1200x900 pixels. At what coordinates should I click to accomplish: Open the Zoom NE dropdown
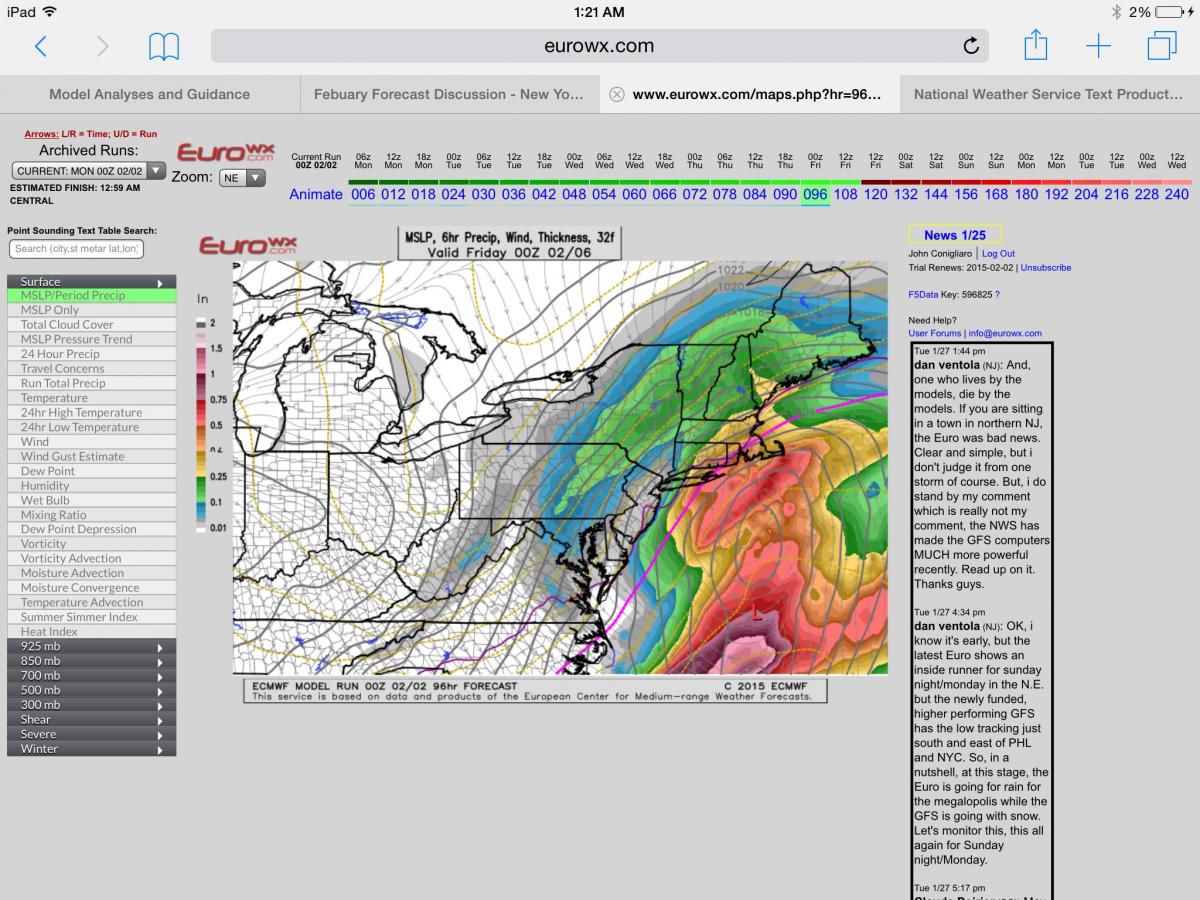243,178
